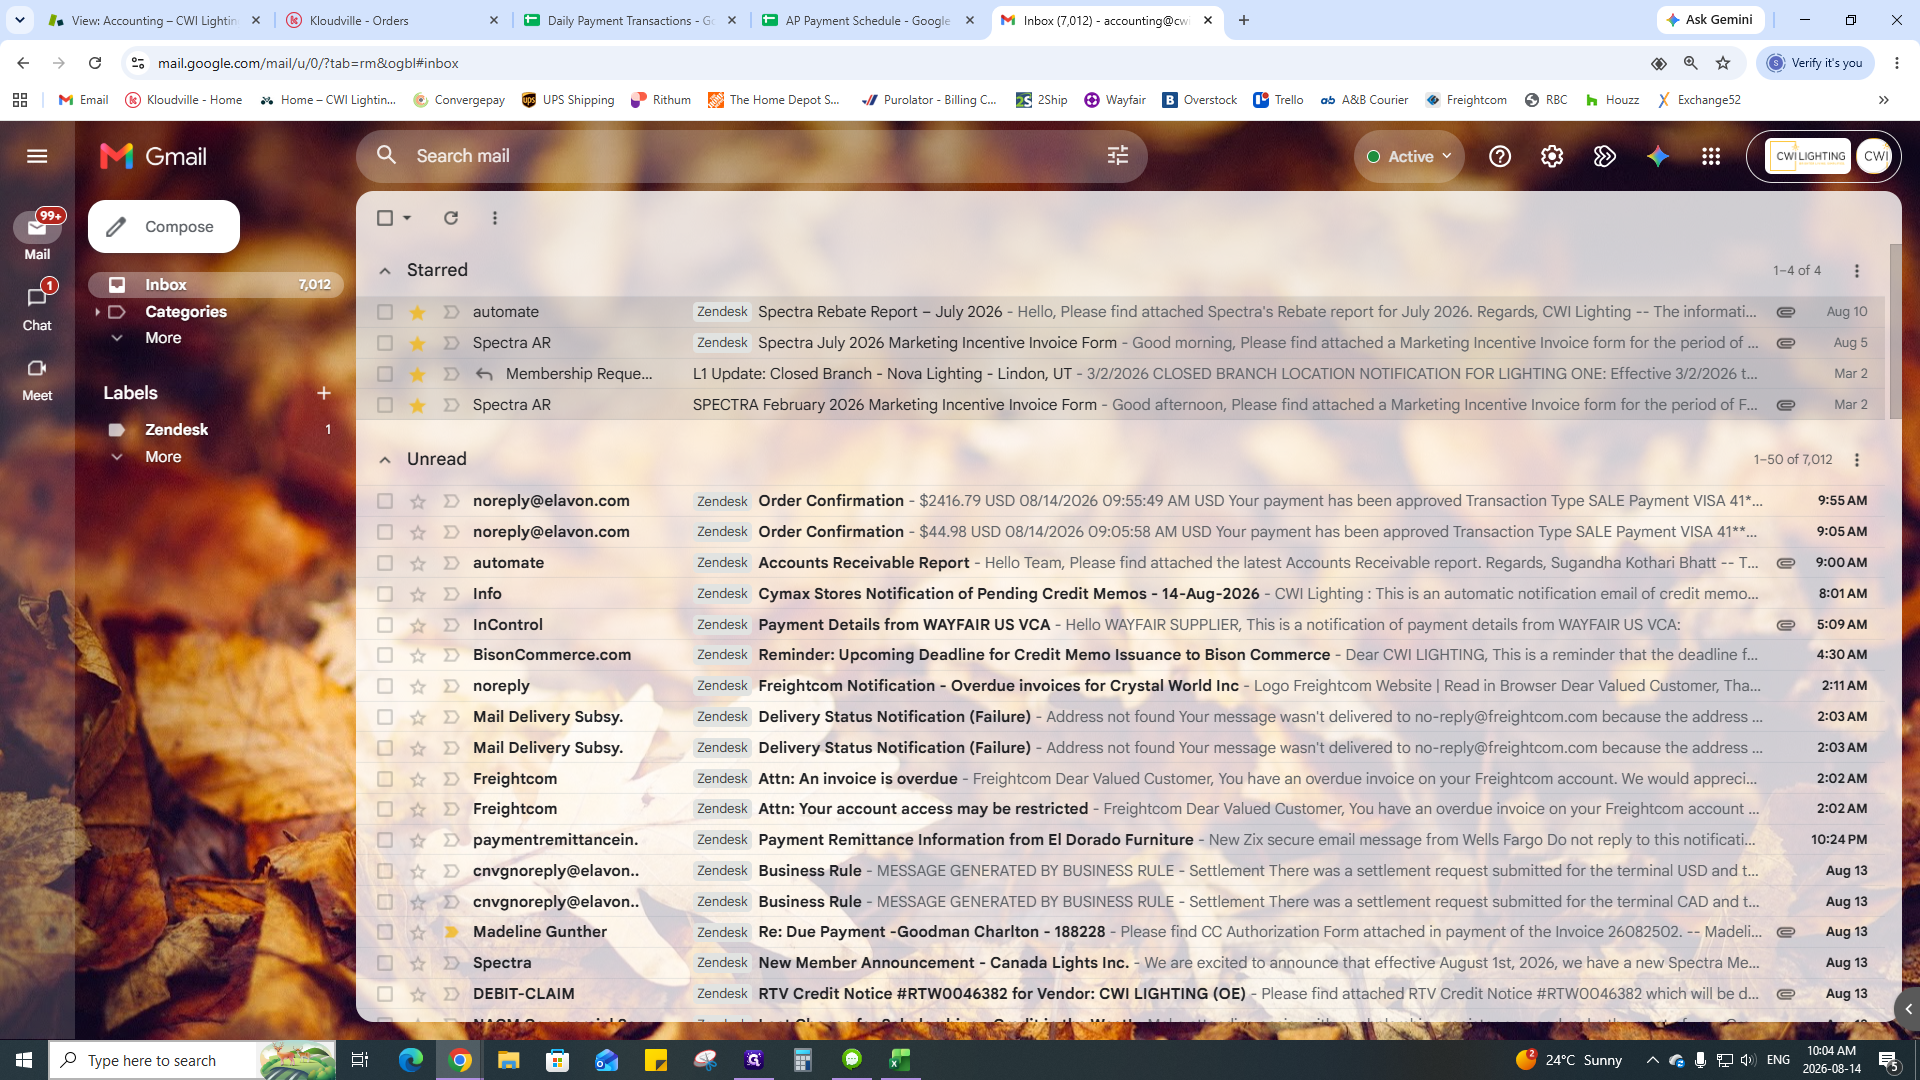This screenshot has height=1080, width=1920.
Task: Select the BisonCommerce.com reminder email checkbox
Action: [x=385, y=655]
